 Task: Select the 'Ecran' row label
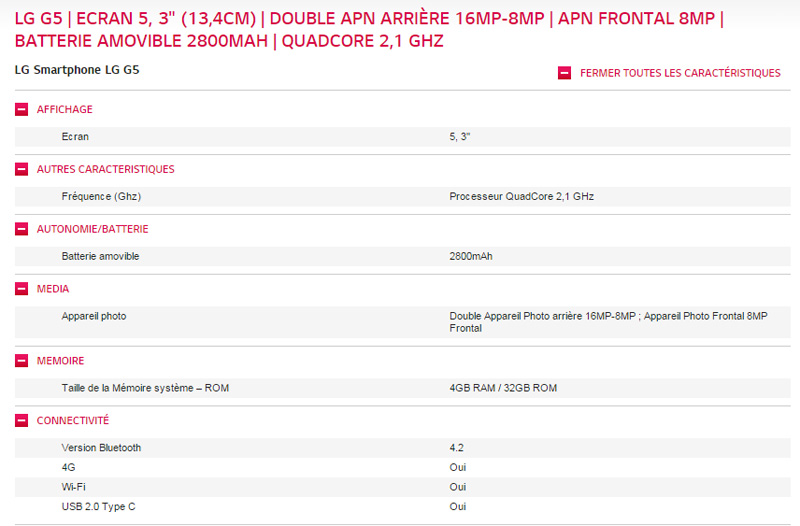(x=75, y=137)
